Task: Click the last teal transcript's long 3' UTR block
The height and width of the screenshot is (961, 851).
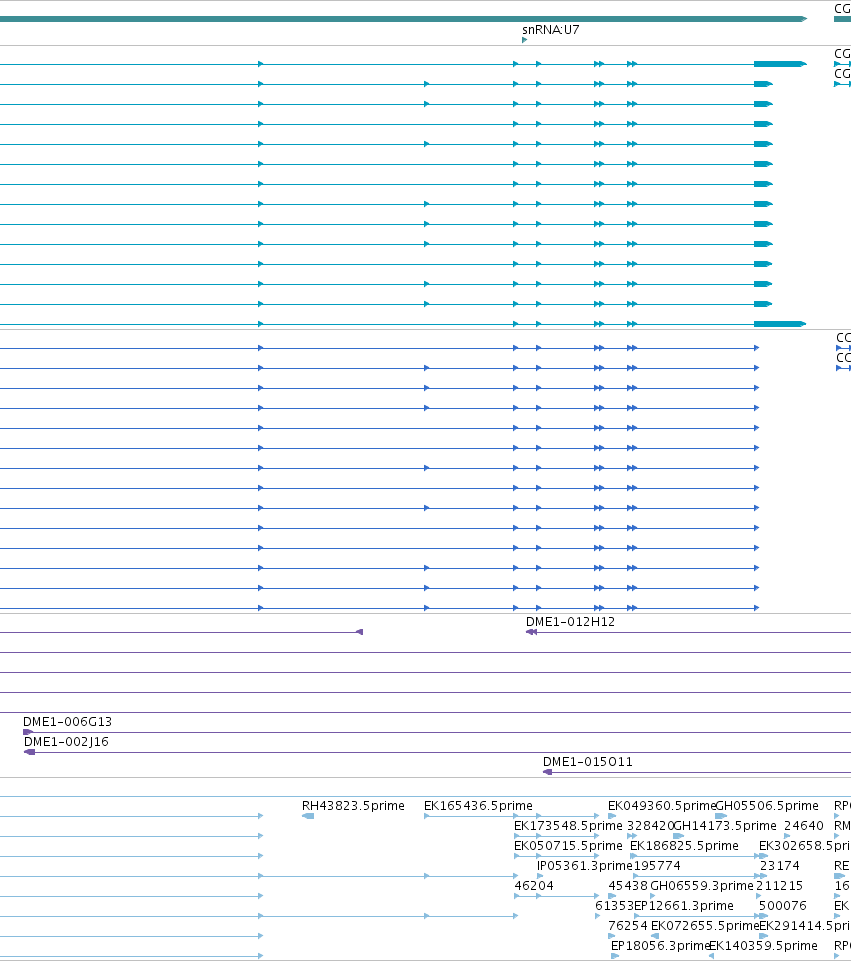Action: [x=780, y=324]
